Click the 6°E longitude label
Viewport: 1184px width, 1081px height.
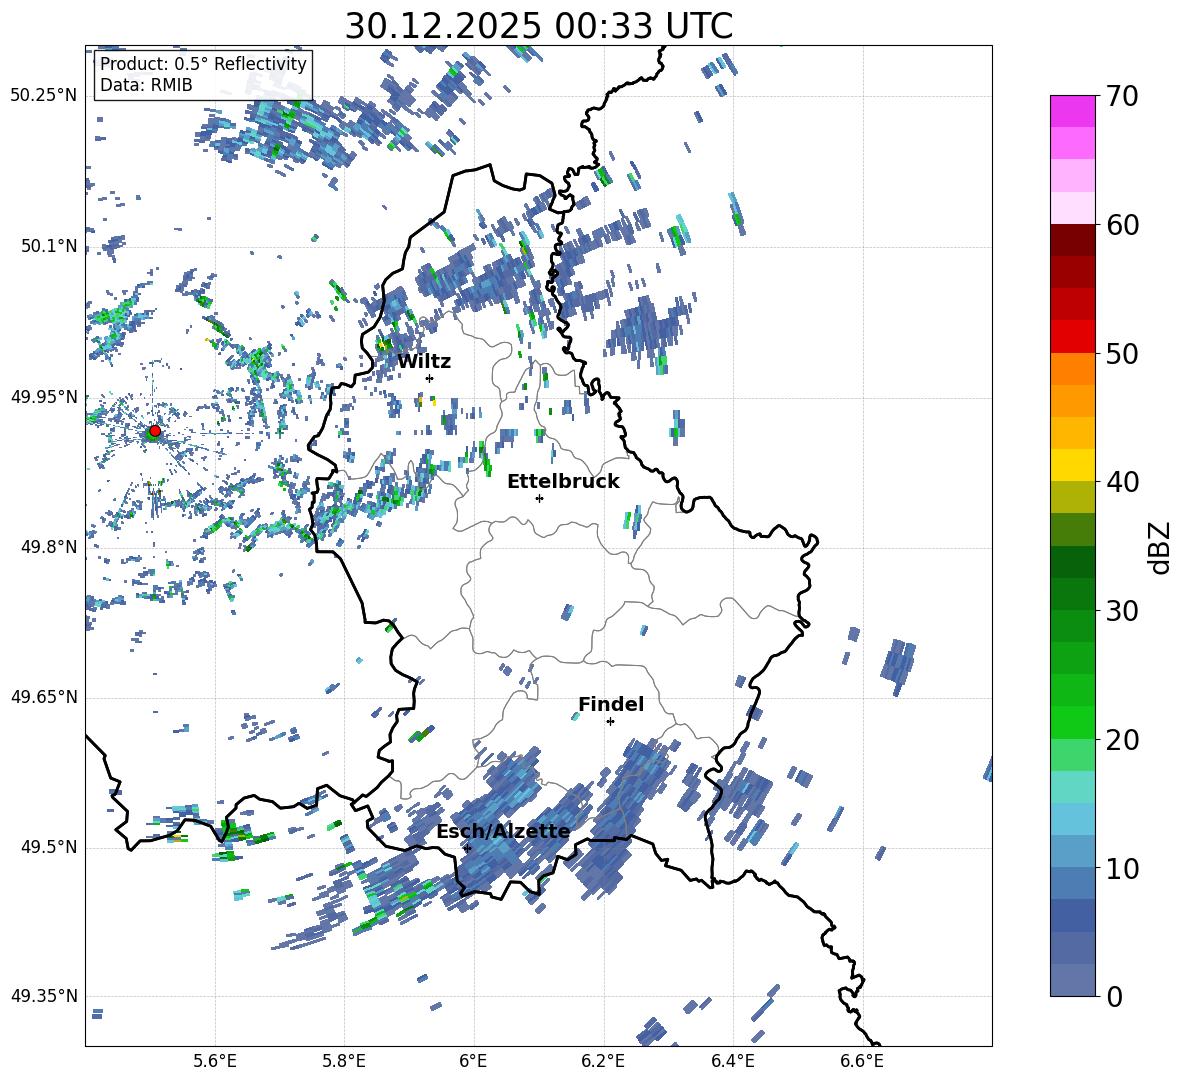473,1062
